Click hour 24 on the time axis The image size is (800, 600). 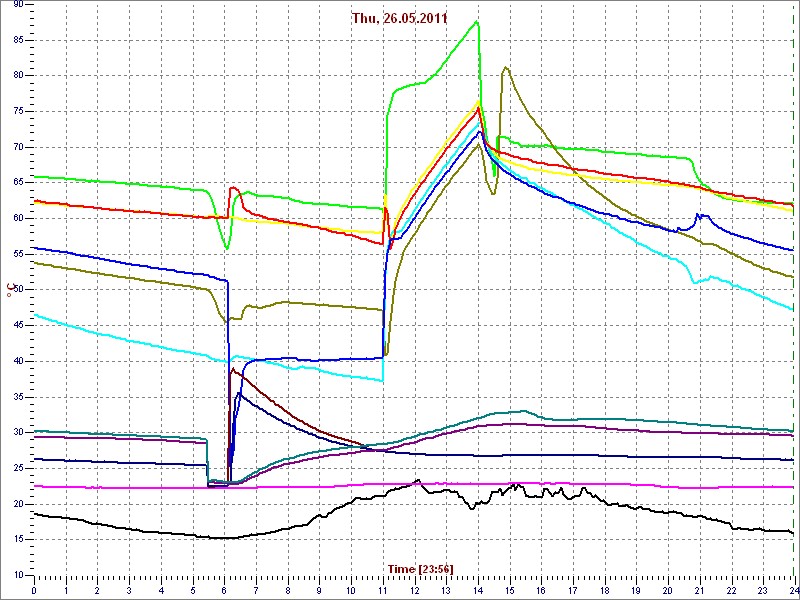click(793, 591)
